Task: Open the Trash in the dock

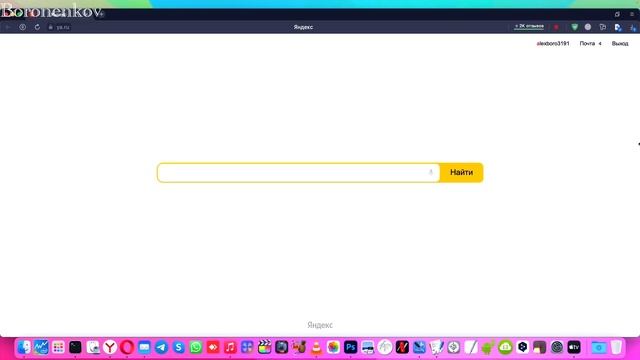Action: click(616, 347)
